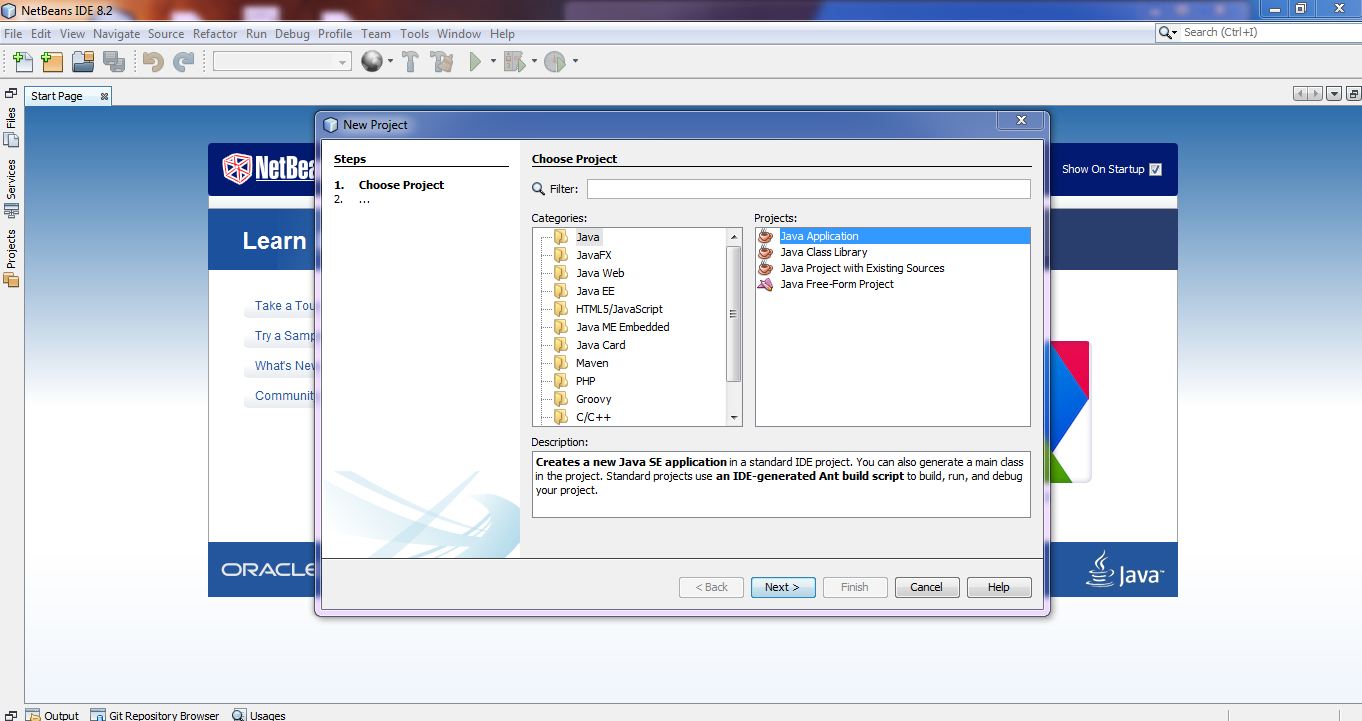Select the JavaFX category

point(593,255)
